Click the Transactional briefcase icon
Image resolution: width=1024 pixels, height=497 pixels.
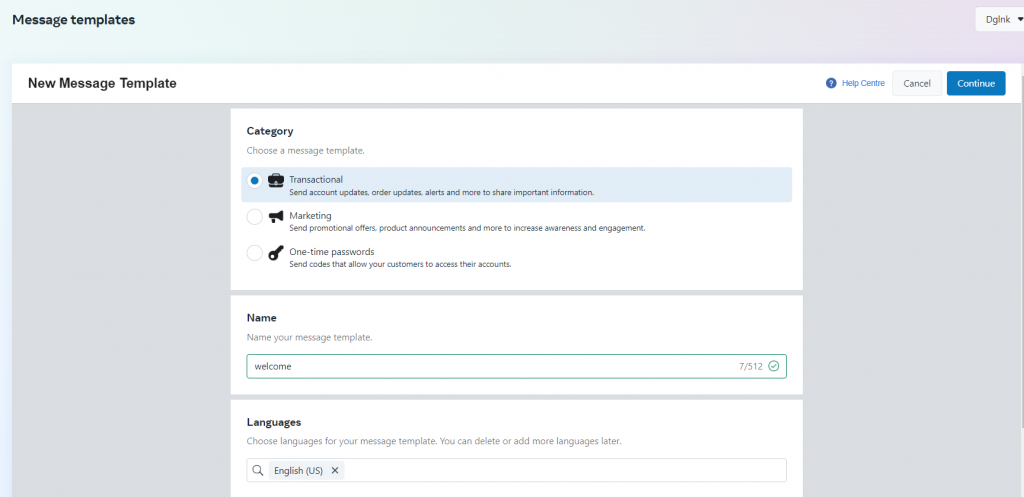pyautogui.click(x=276, y=180)
